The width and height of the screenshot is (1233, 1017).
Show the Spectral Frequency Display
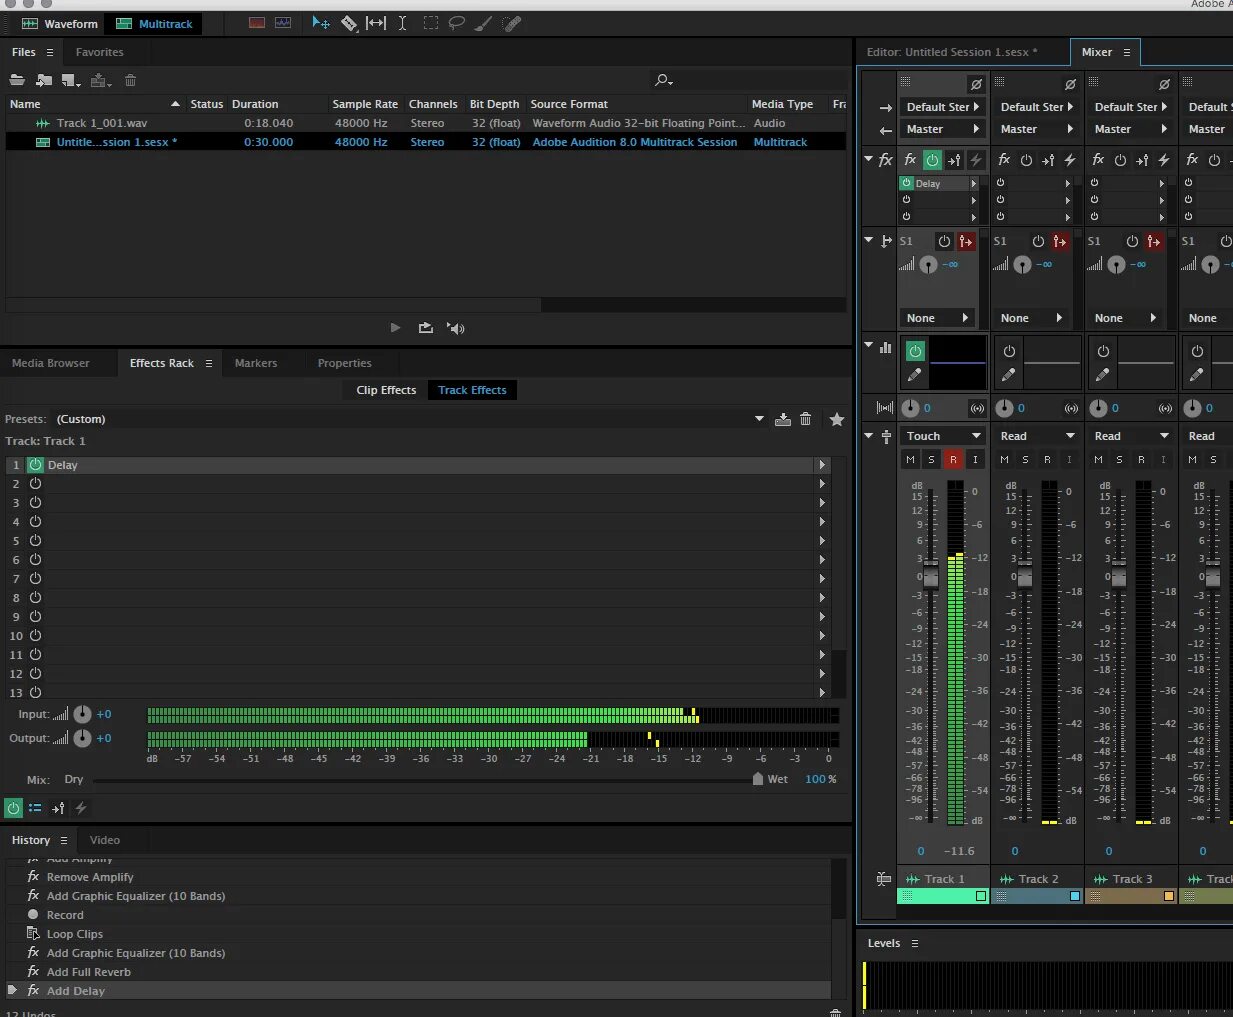pyautogui.click(x=257, y=23)
